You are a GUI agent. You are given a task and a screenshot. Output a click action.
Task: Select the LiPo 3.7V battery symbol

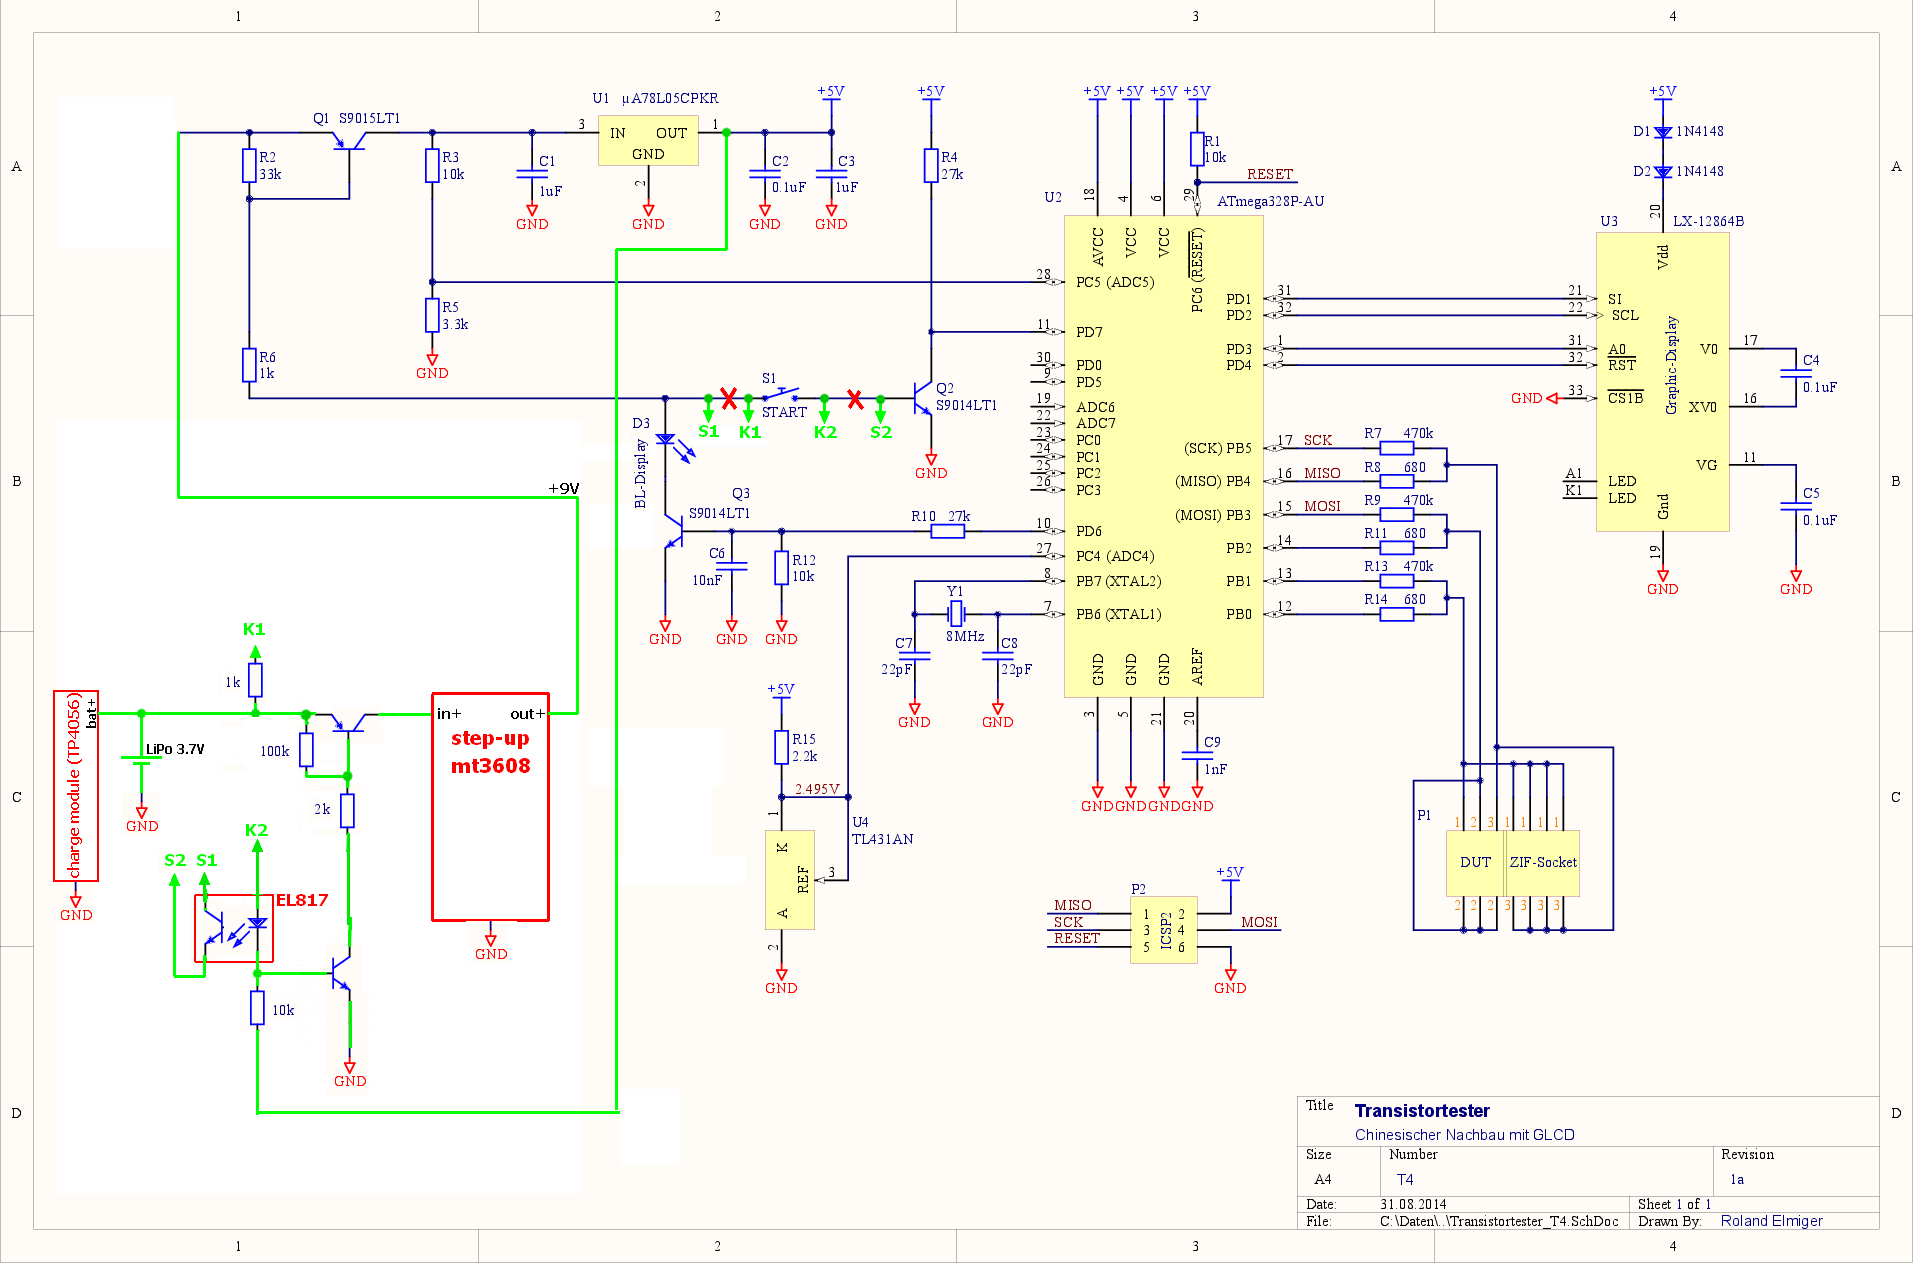[141, 761]
